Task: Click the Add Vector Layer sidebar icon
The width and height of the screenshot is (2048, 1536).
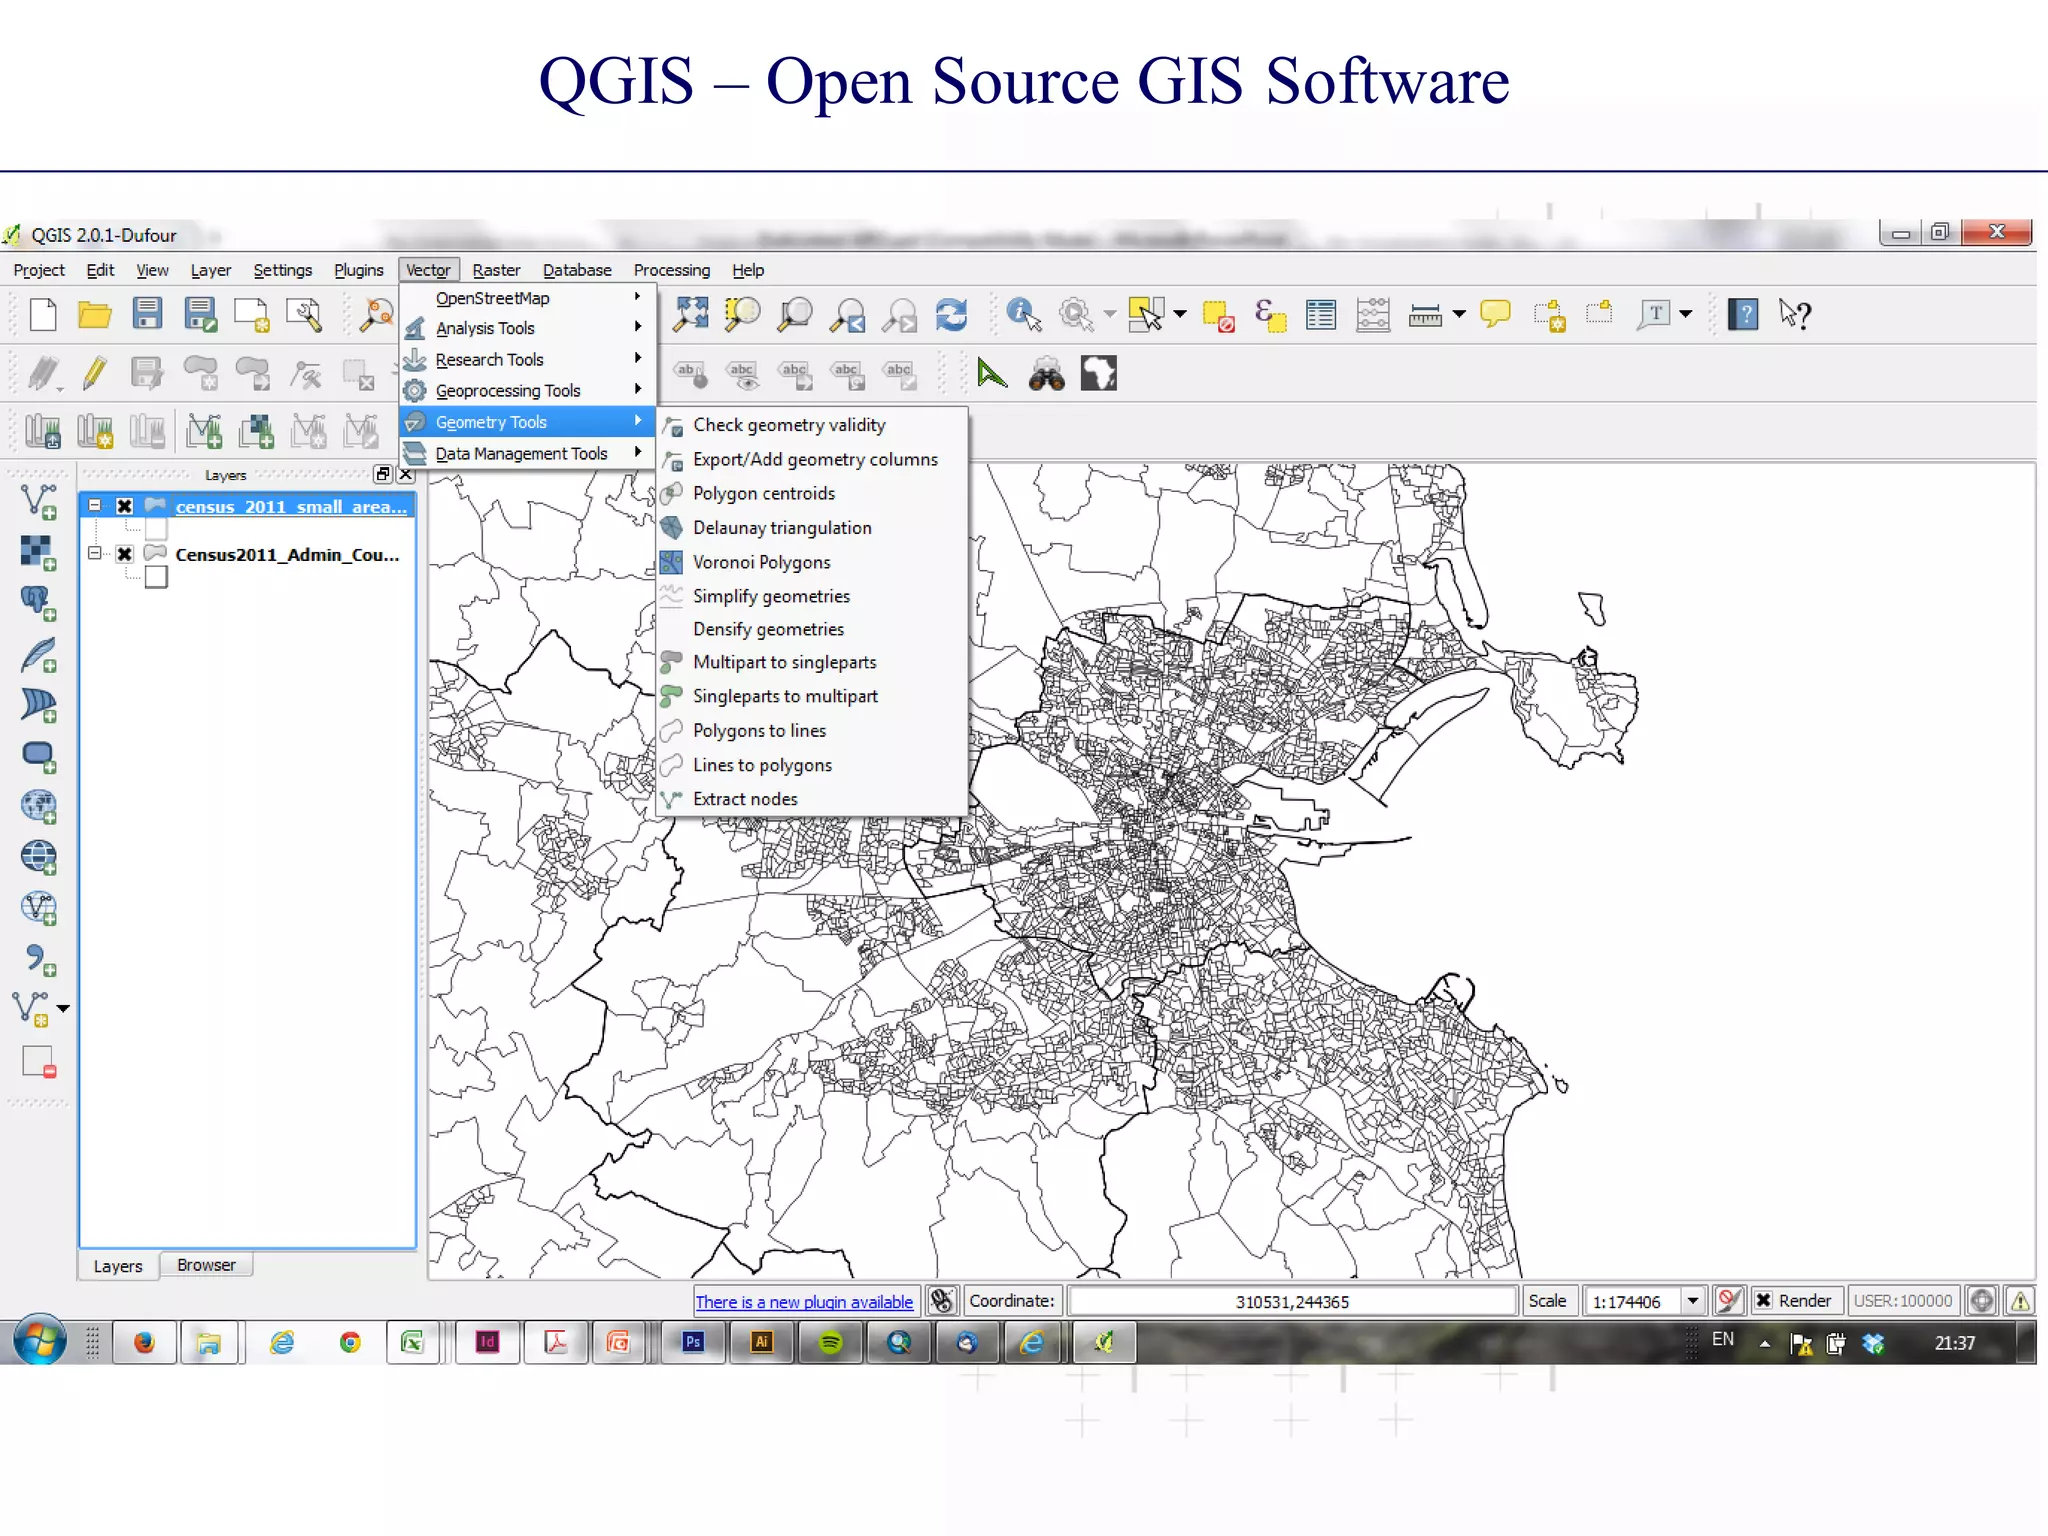Action: coord(38,500)
